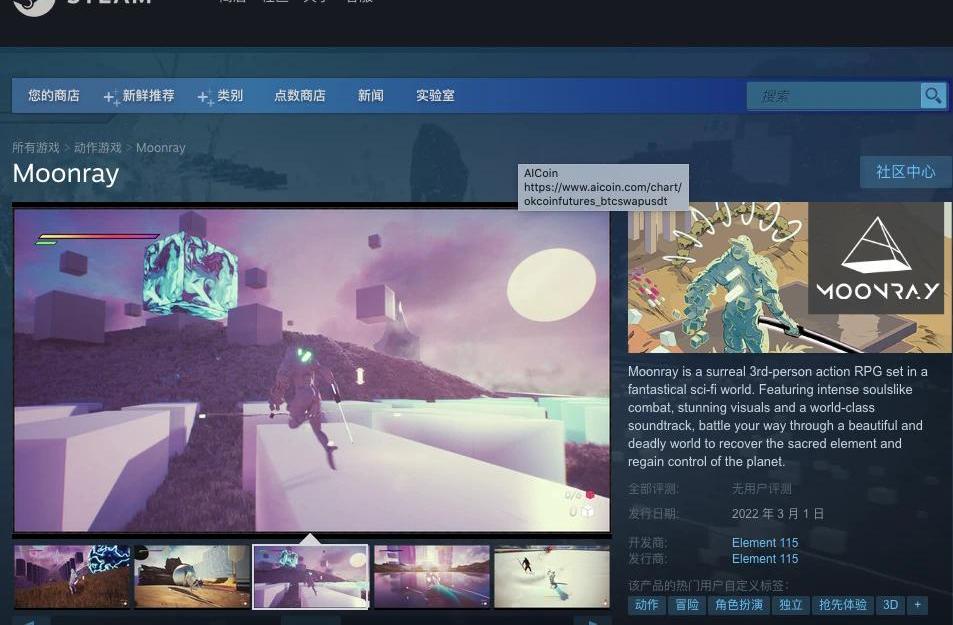This screenshot has width=953, height=625.
Task: Click the AICoin tooltip URL text
Action: (602, 194)
